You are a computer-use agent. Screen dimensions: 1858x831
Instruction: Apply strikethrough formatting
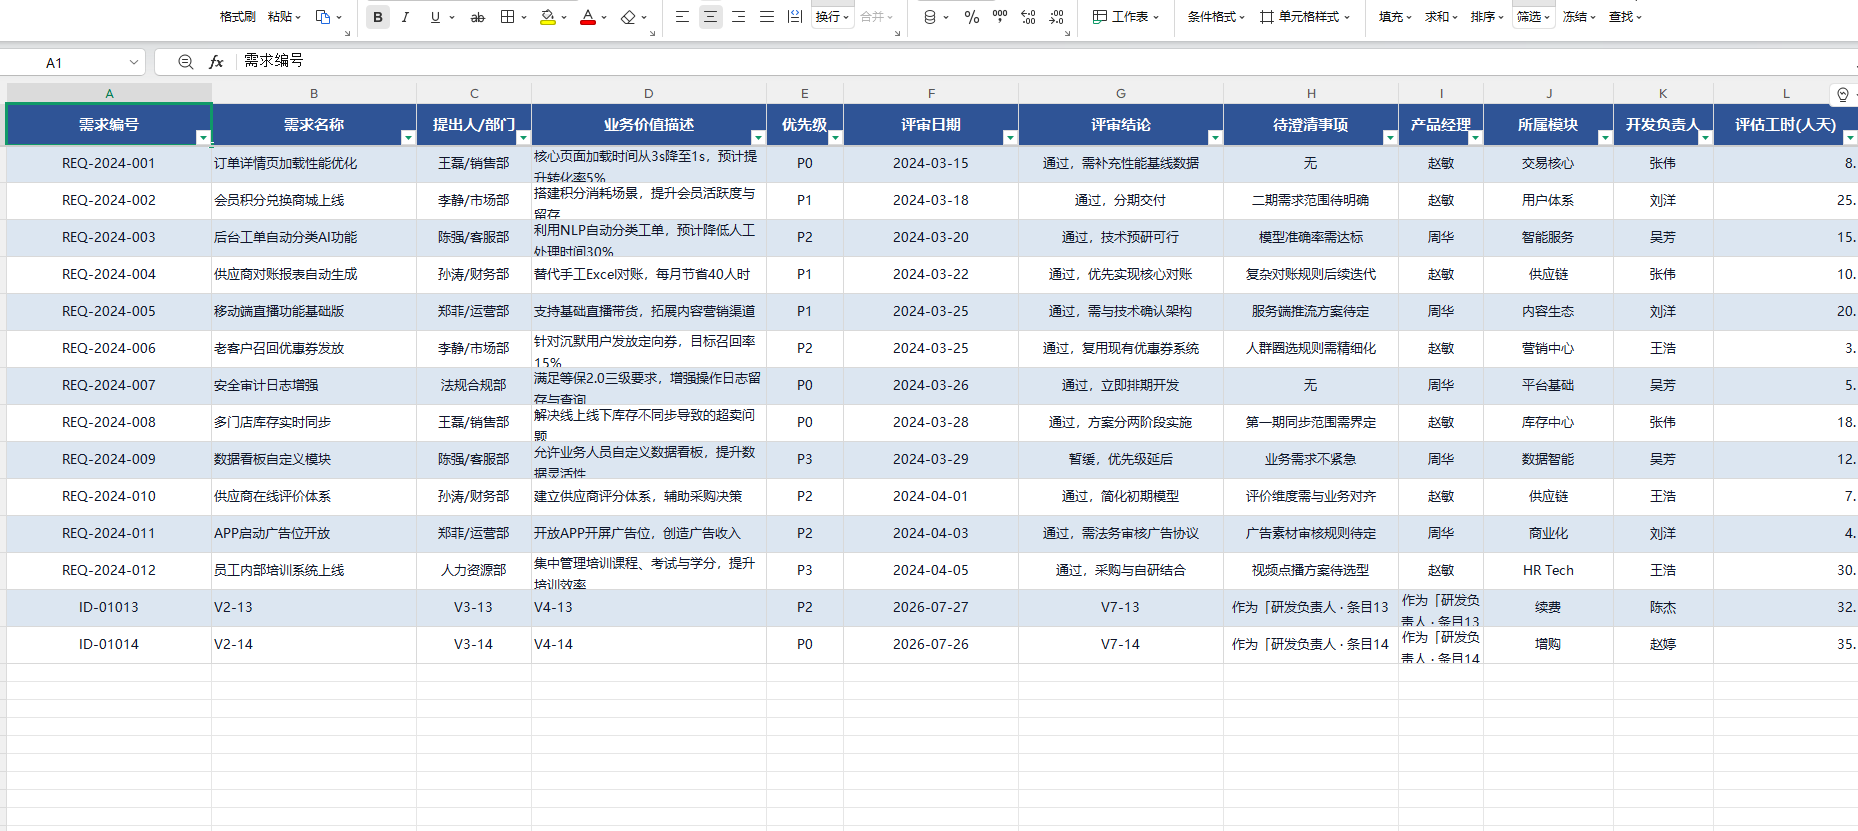point(478,17)
